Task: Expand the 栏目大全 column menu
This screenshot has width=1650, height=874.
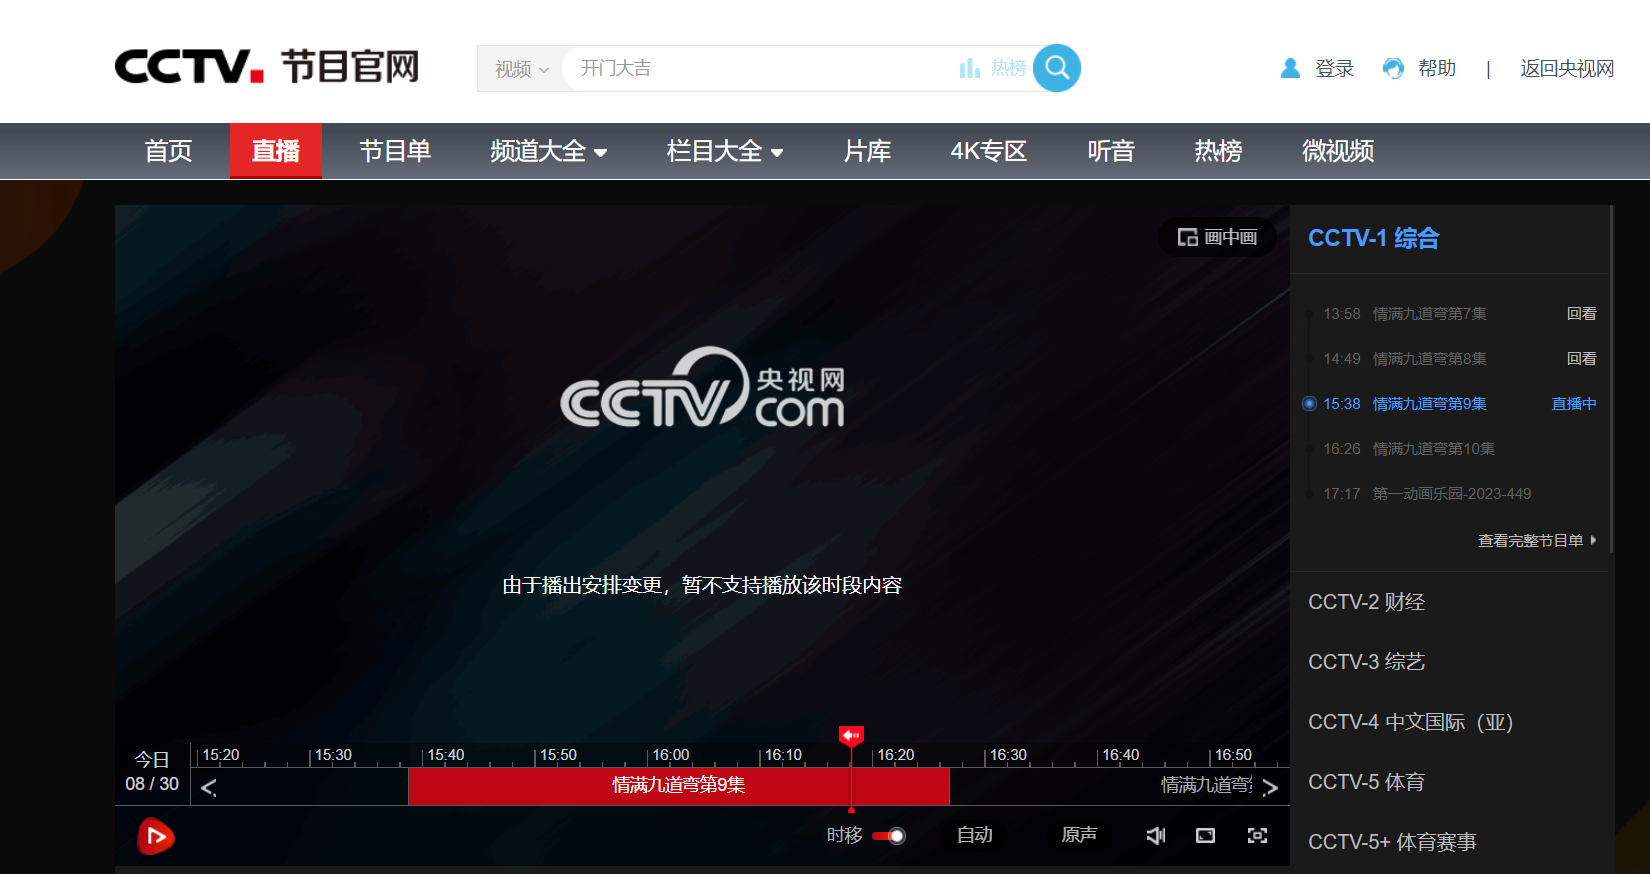Action: click(724, 151)
